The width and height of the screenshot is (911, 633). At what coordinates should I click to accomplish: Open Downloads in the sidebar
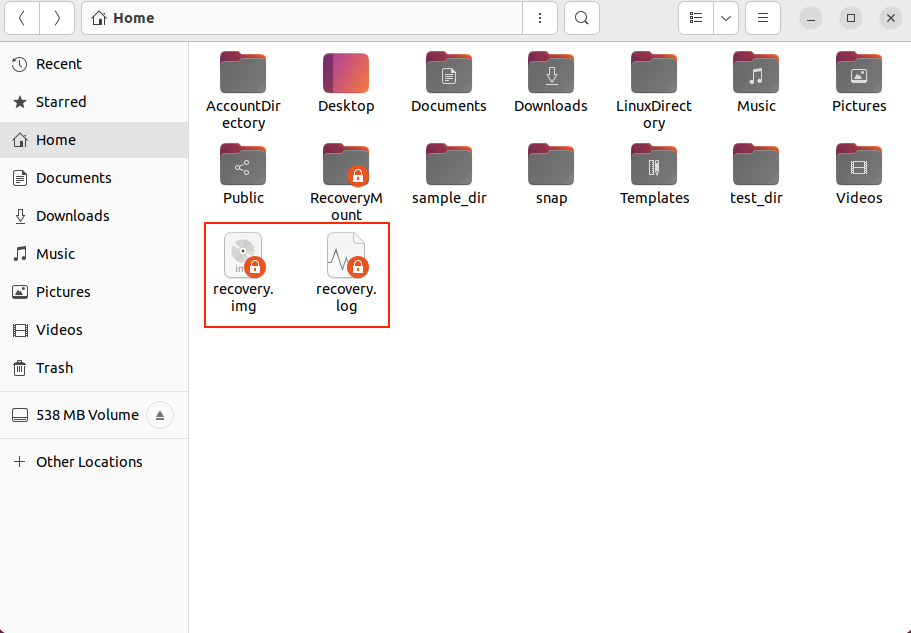94,216
